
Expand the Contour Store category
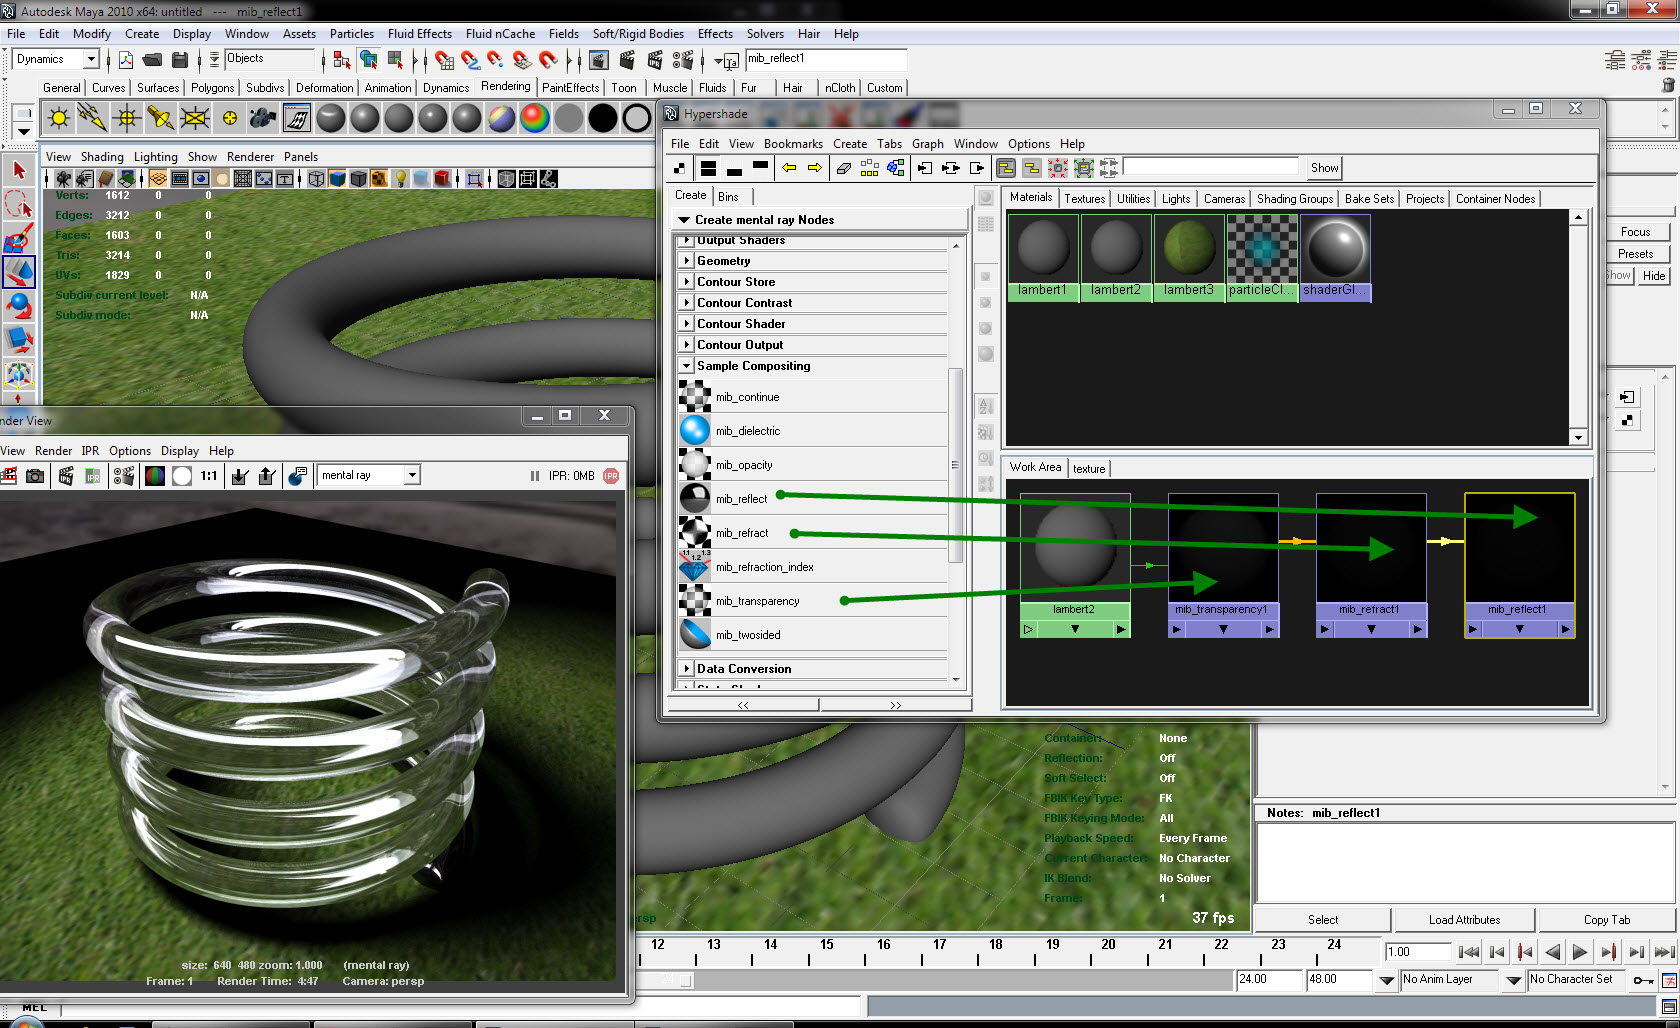click(686, 282)
